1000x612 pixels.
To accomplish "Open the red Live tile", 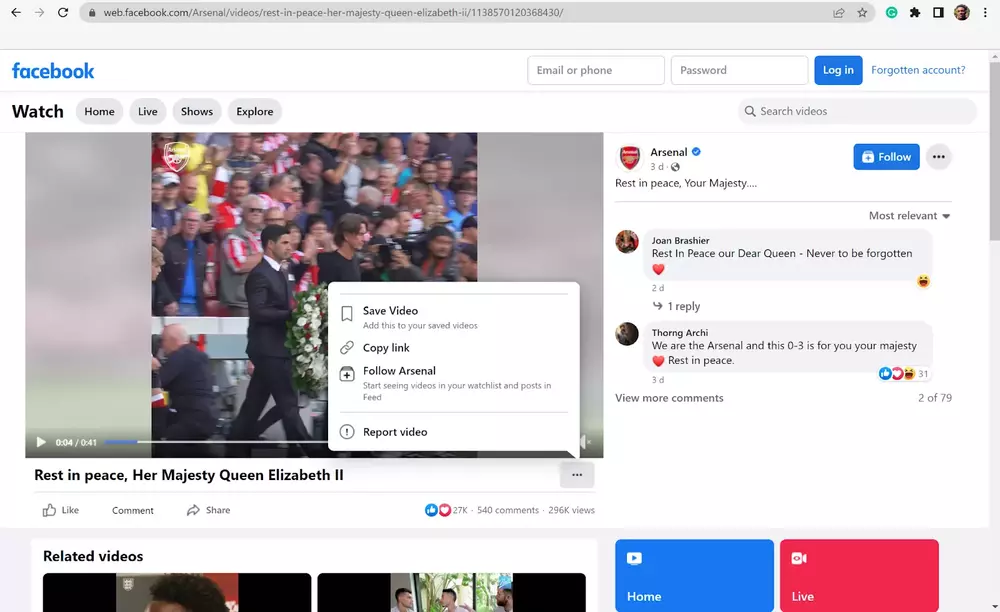I will (x=859, y=576).
